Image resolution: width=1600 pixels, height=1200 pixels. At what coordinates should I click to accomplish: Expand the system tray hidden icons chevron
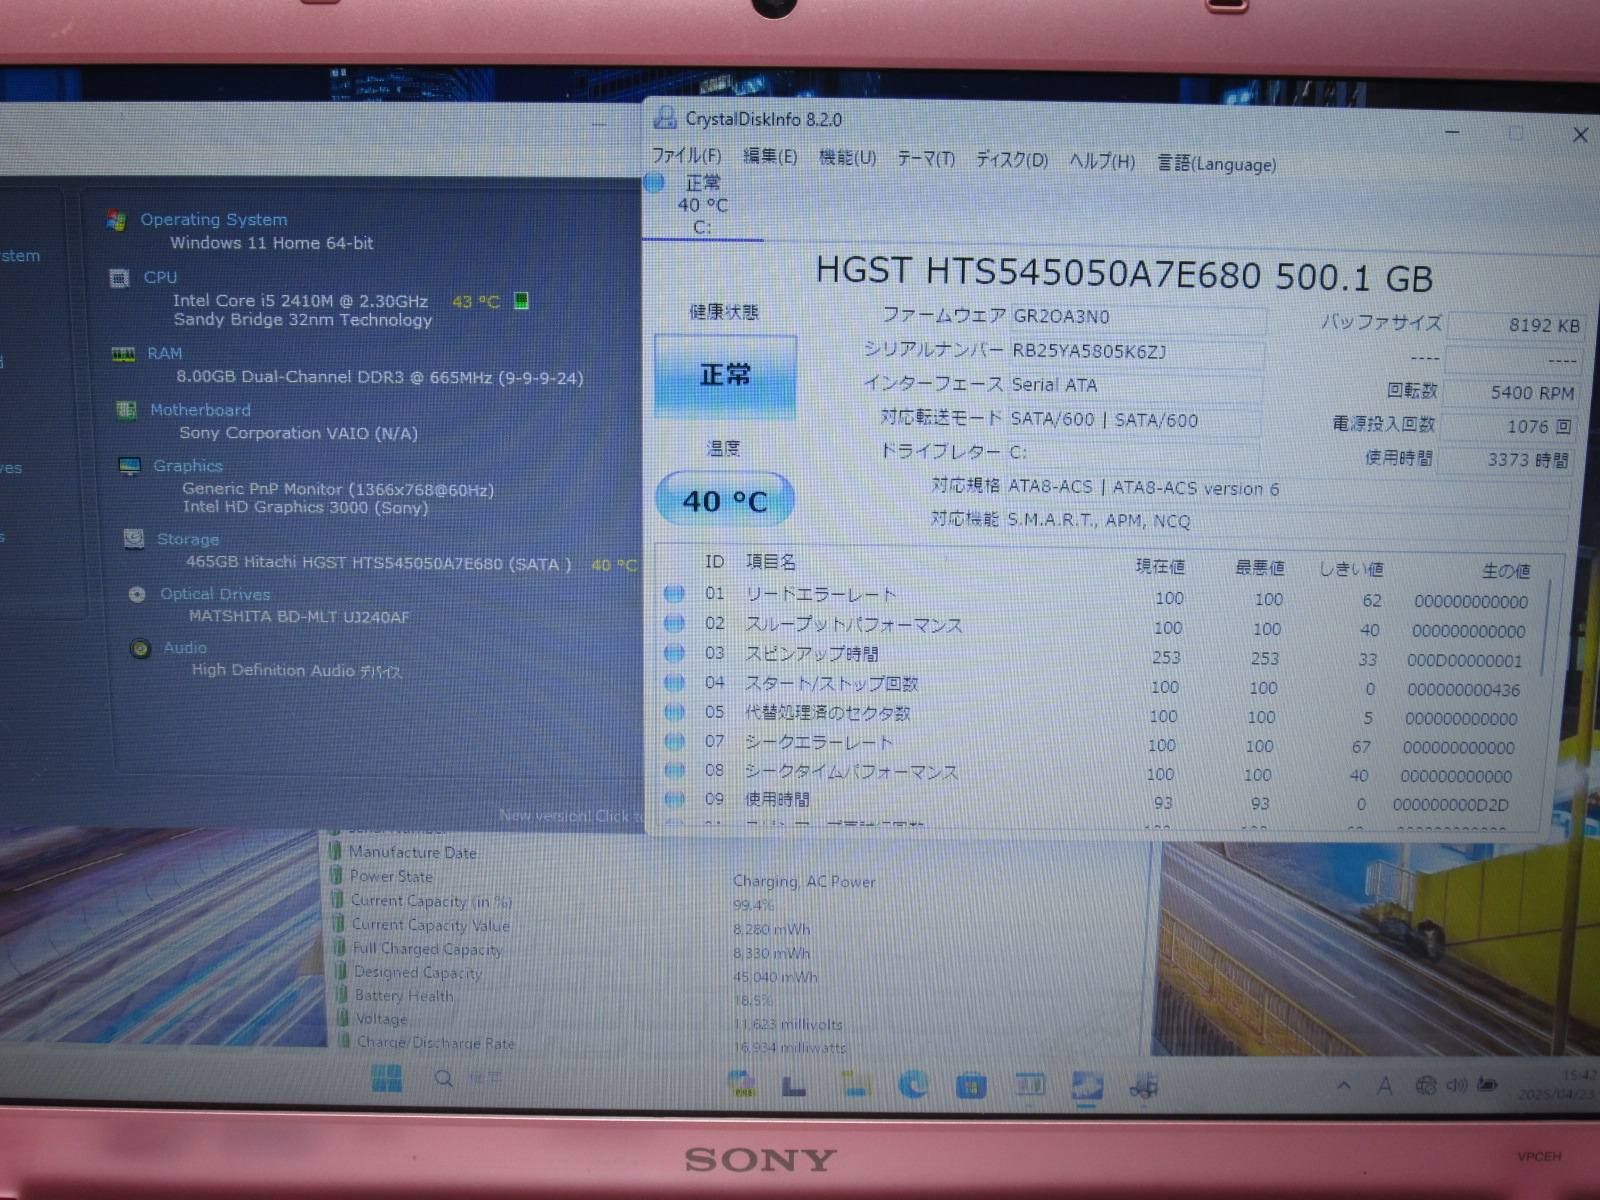pyautogui.click(x=1344, y=1085)
